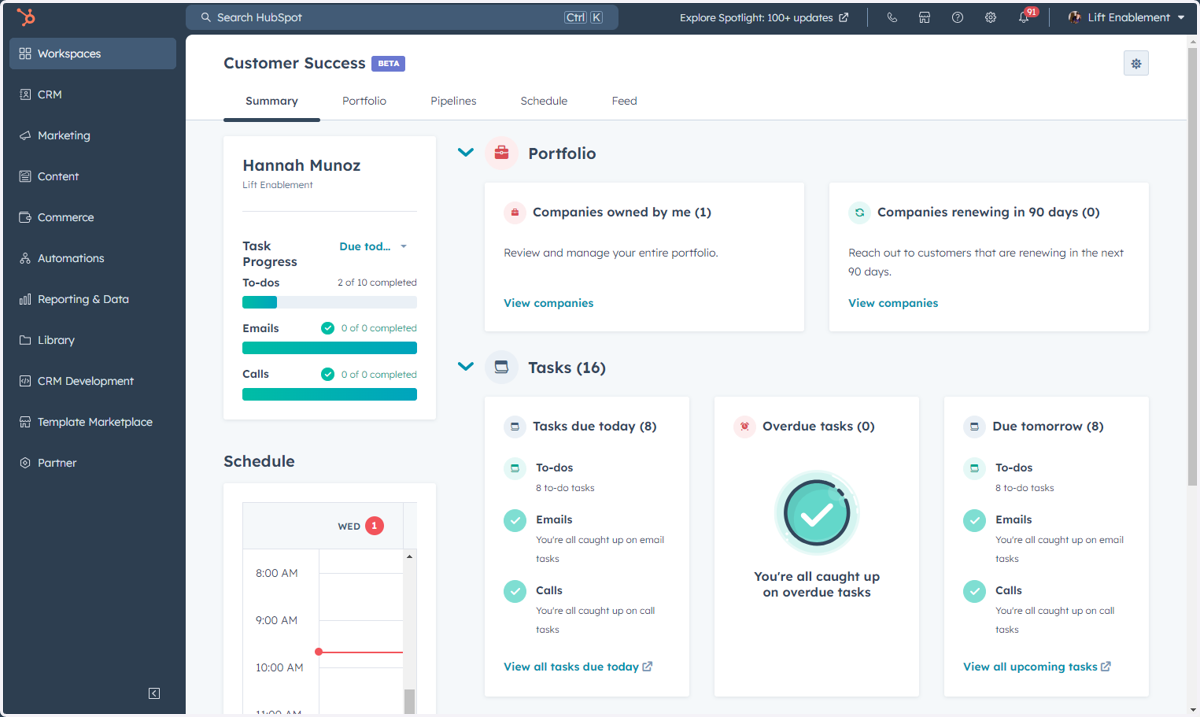1200x717 pixels.
Task: Click Calls checkmark under Tasks due today
Action: pyautogui.click(x=515, y=591)
